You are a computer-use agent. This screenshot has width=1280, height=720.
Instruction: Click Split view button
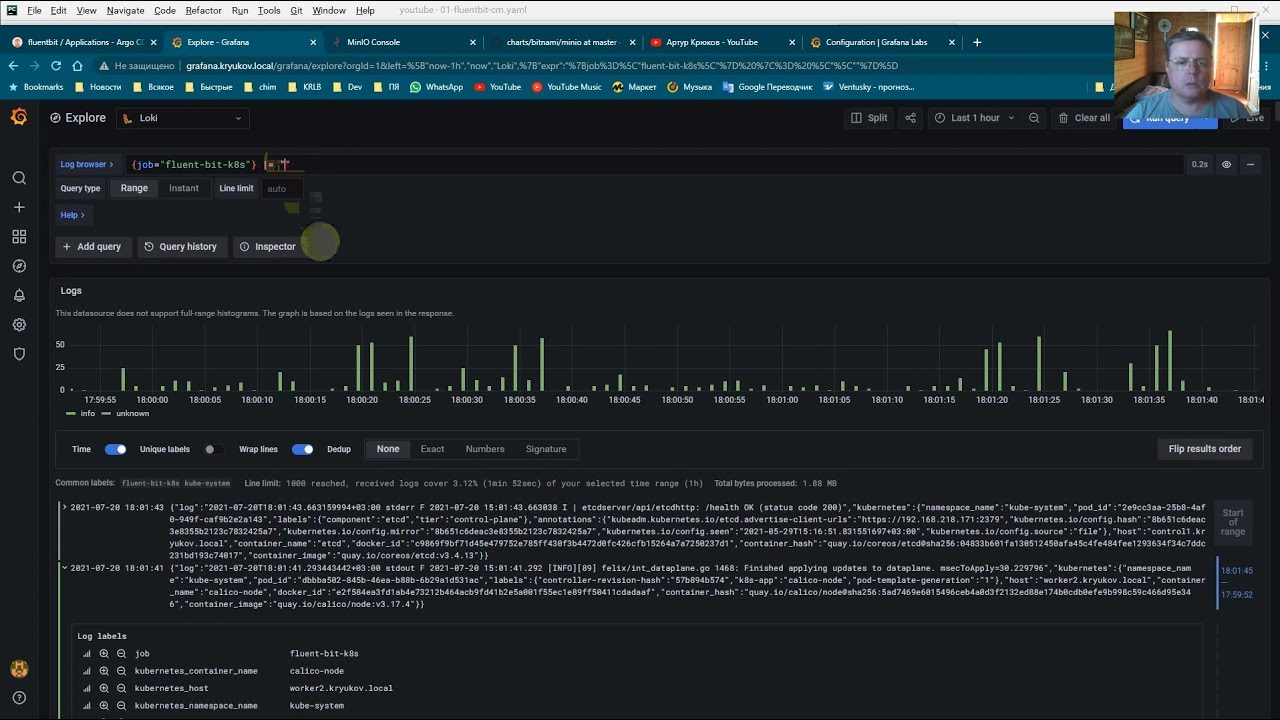(x=869, y=118)
